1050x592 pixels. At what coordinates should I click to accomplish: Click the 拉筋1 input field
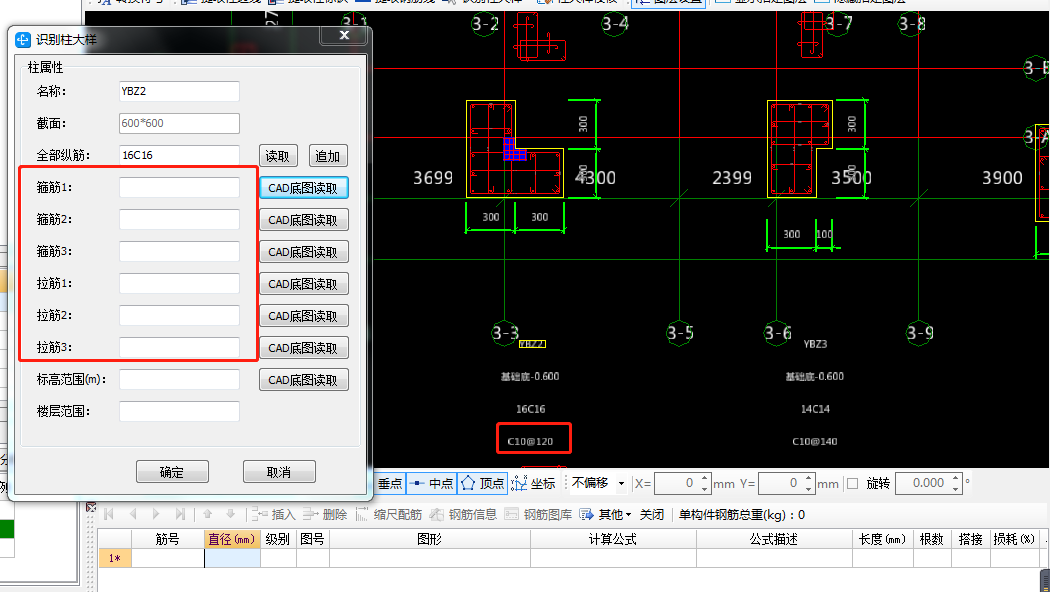click(179, 283)
